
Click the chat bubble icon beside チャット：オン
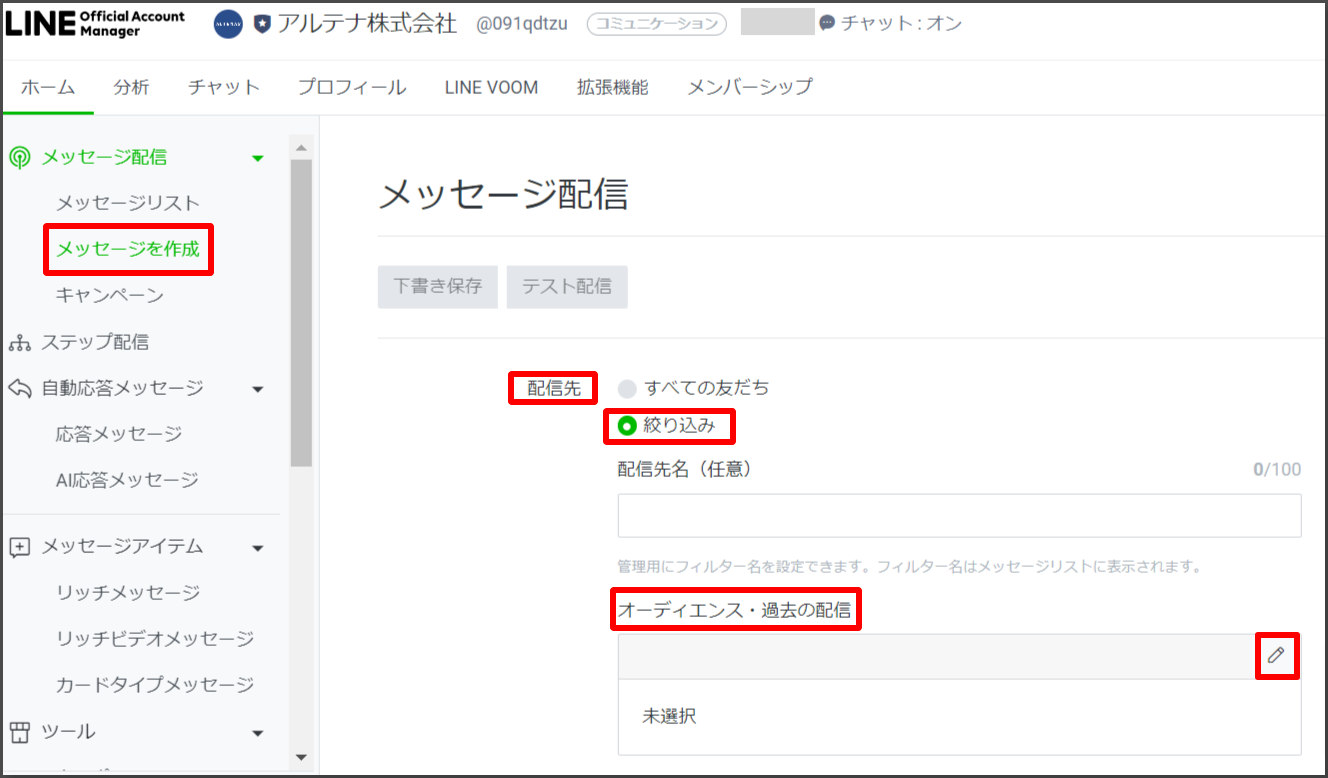pyautogui.click(x=827, y=23)
